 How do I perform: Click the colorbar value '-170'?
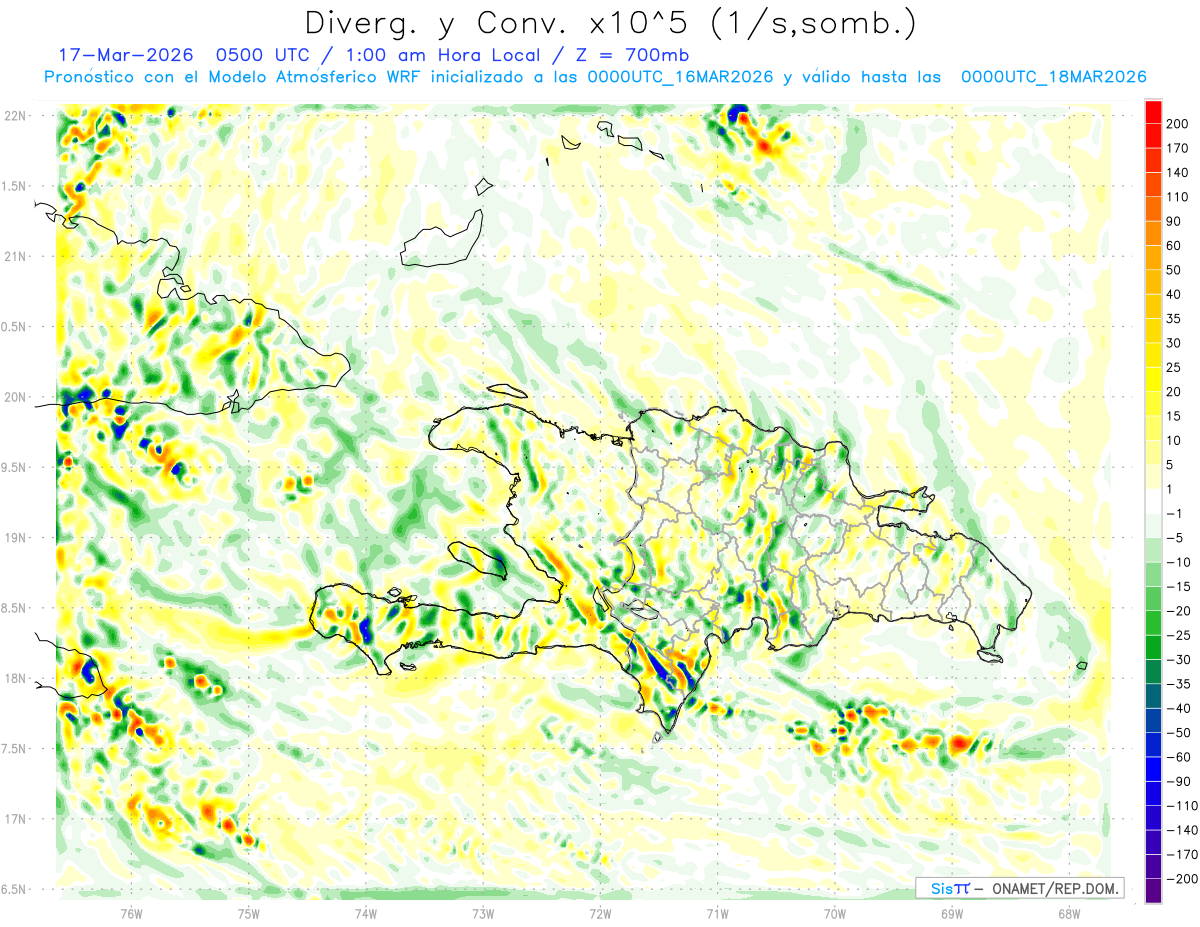coord(1182,854)
